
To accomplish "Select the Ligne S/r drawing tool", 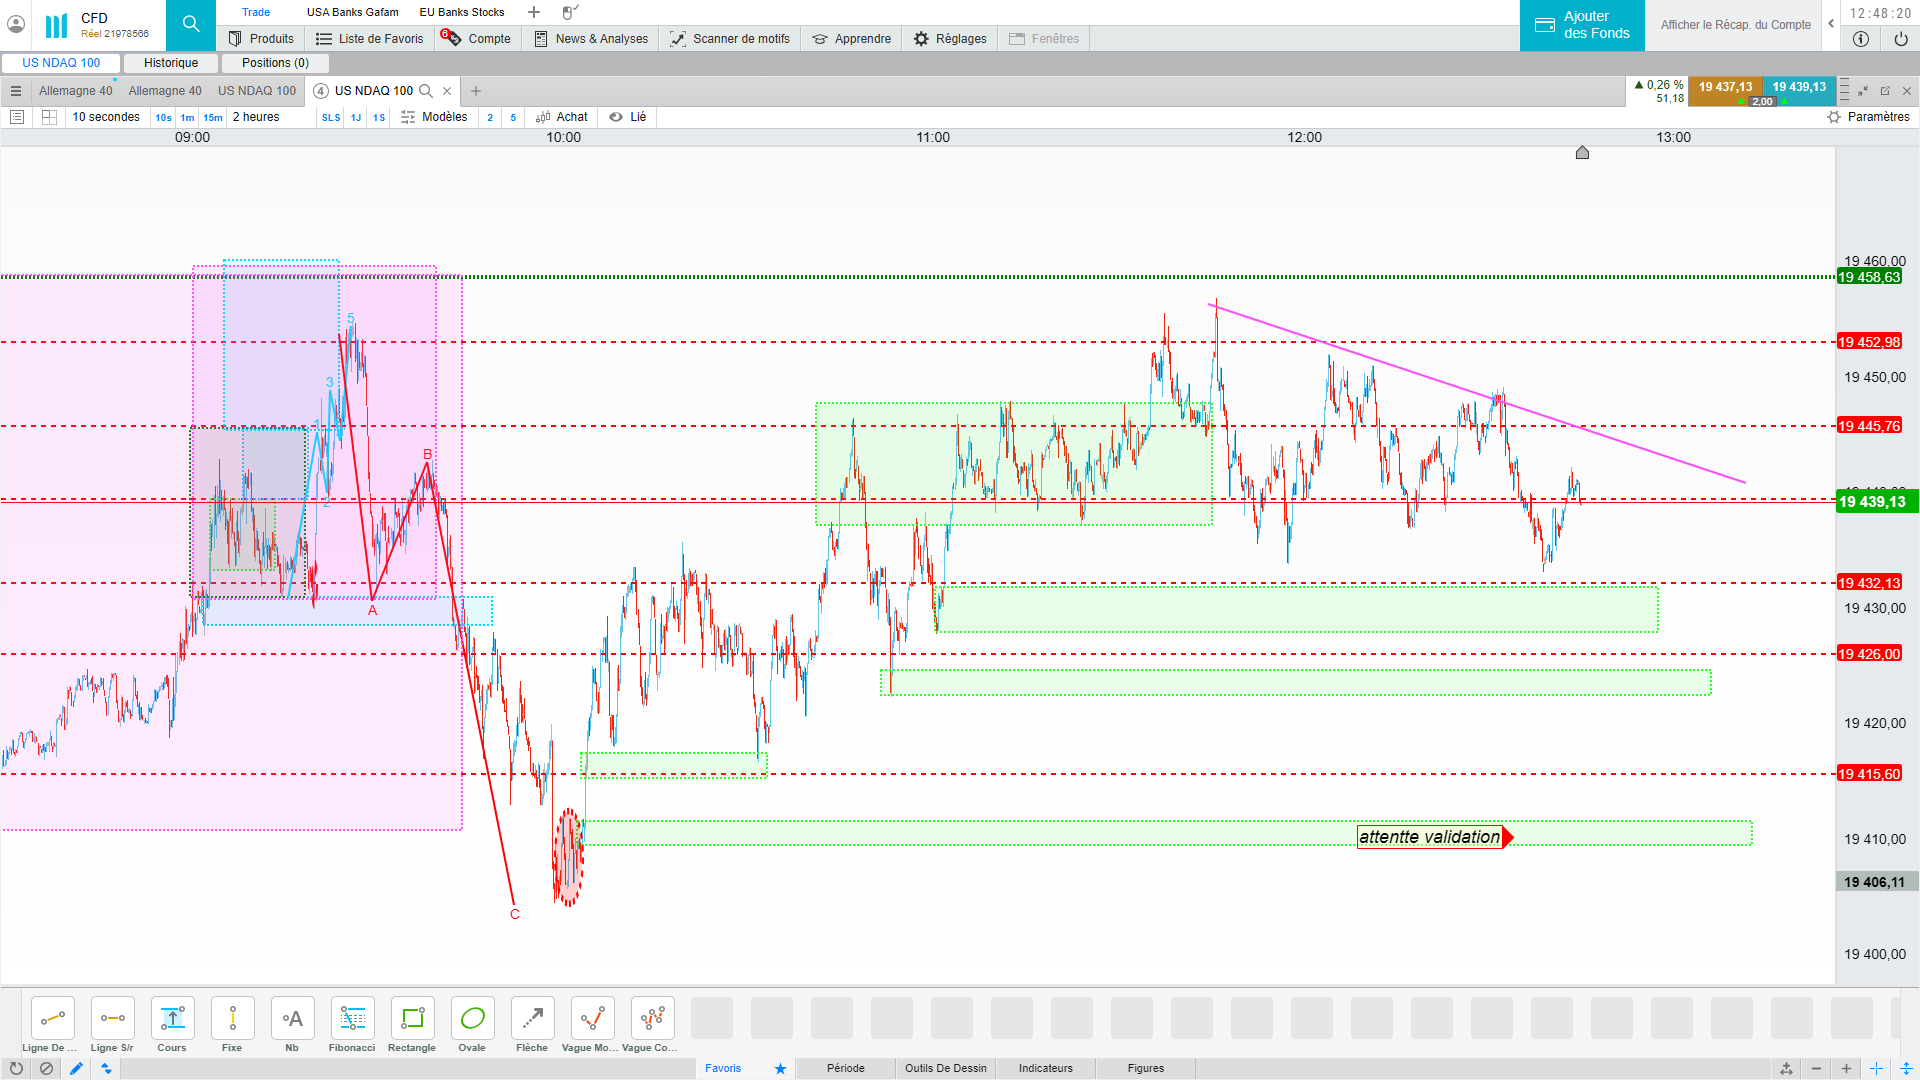I will tap(112, 1019).
